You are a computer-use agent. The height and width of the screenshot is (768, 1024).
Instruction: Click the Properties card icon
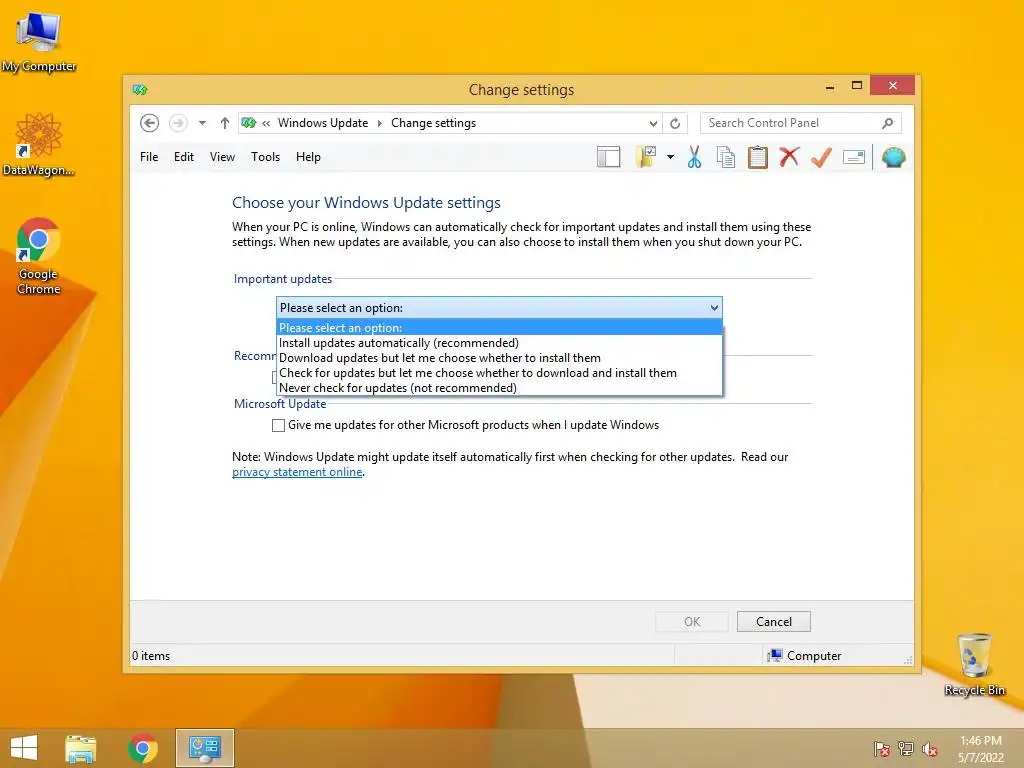click(854, 157)
